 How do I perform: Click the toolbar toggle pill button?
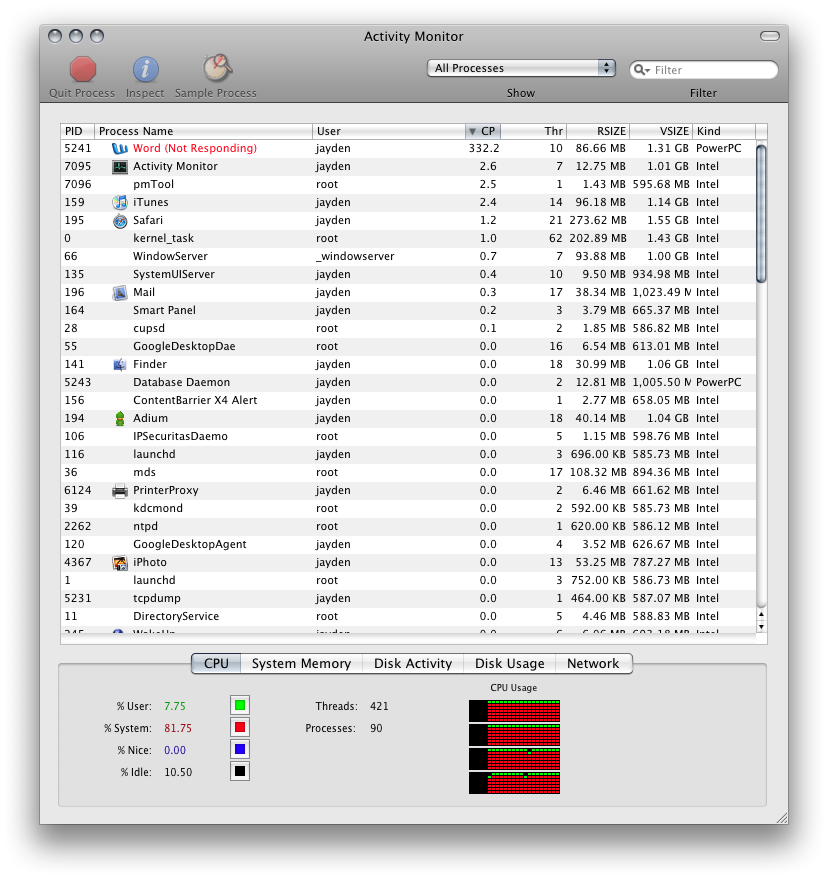click(x=770, y=36)
